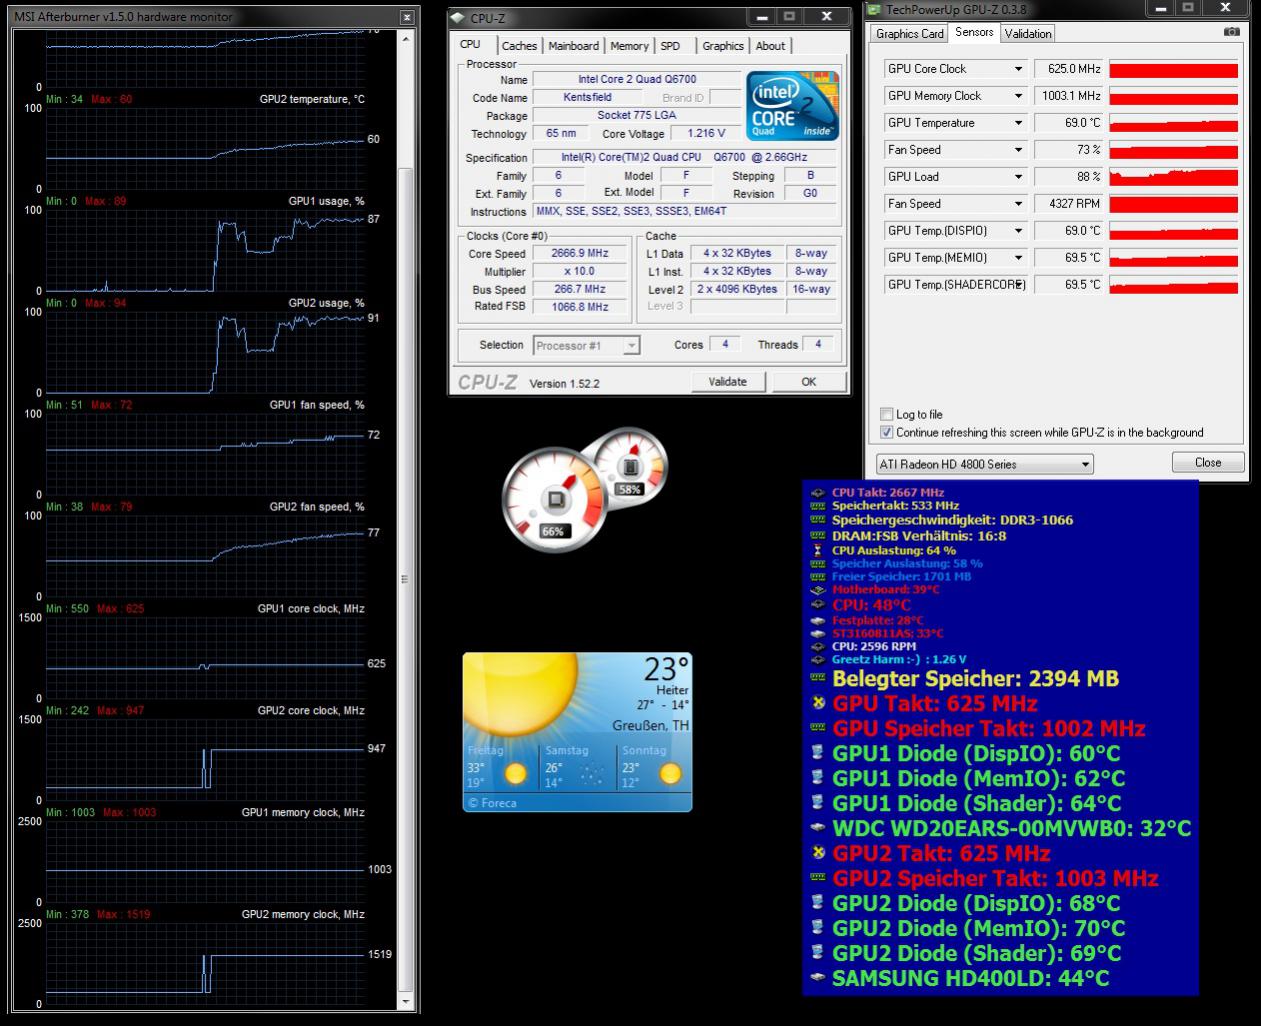Open GPU Temp.(SHADERCORE) sensor dropdown
Viewport: 1261px width, 1026px height.
point(1018,285)
